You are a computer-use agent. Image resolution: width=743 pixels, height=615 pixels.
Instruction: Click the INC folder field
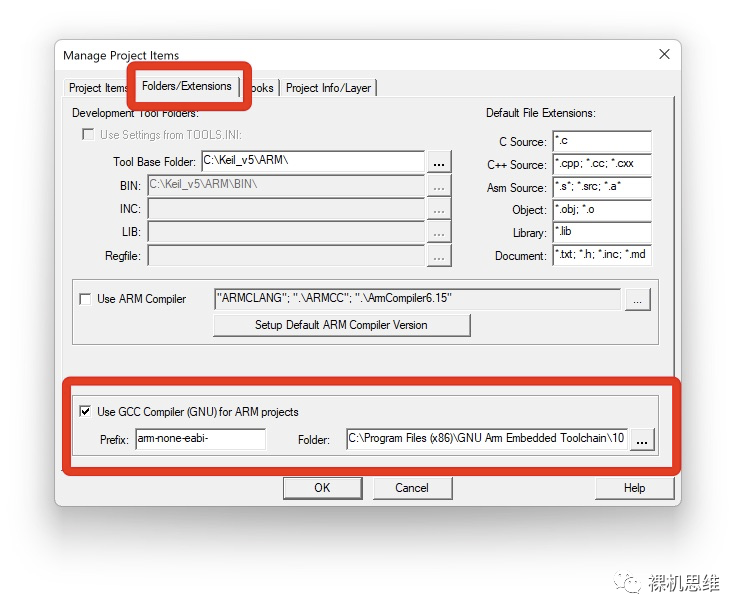(286, 208)
